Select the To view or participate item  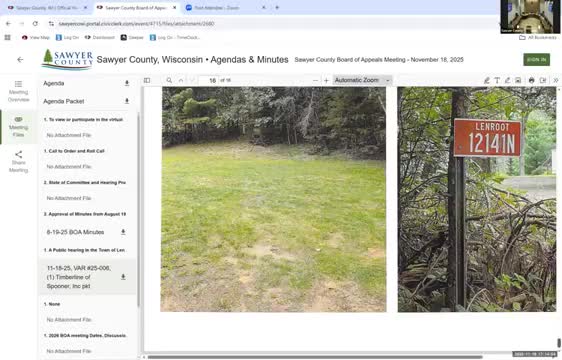tap(83, 119)
